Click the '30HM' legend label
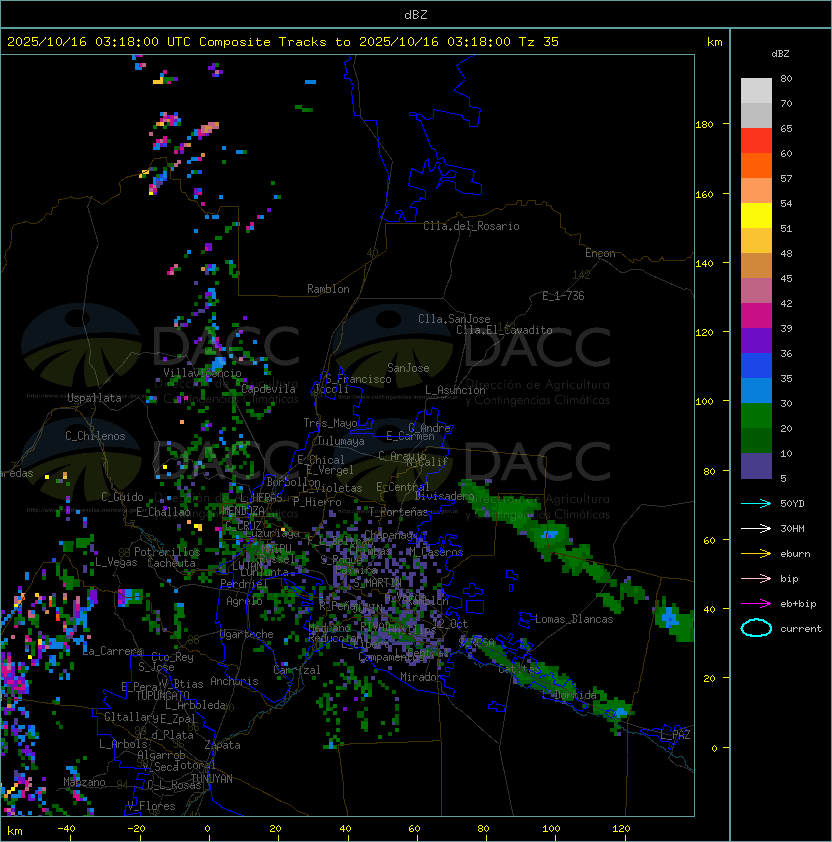Image resolution: width=832 pixels, height=842 pixels. click(792, 528)
